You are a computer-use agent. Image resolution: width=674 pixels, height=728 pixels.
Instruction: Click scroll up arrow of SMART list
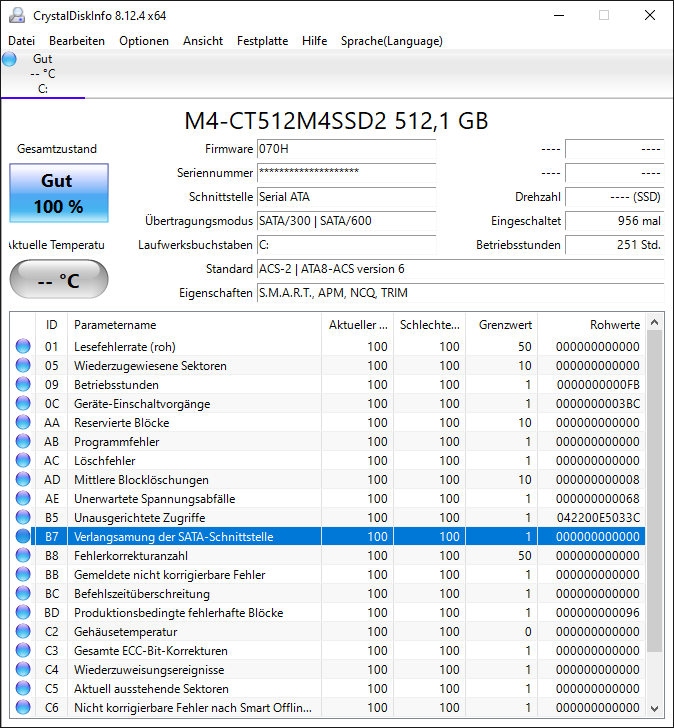tap(655, 322)
